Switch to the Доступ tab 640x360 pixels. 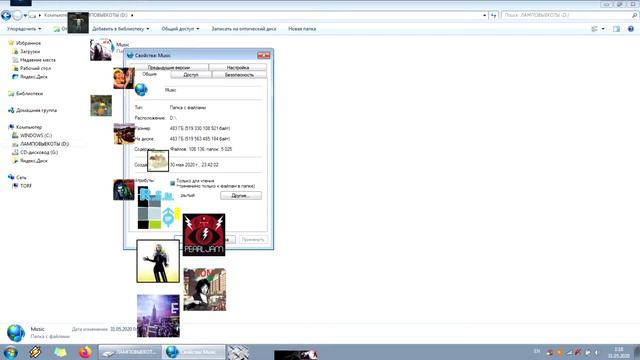191,75
